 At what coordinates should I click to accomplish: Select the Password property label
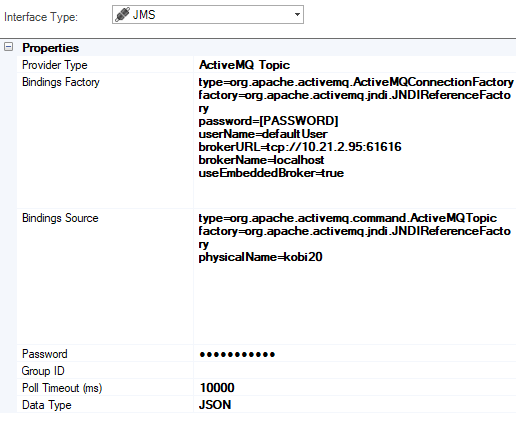45,354
